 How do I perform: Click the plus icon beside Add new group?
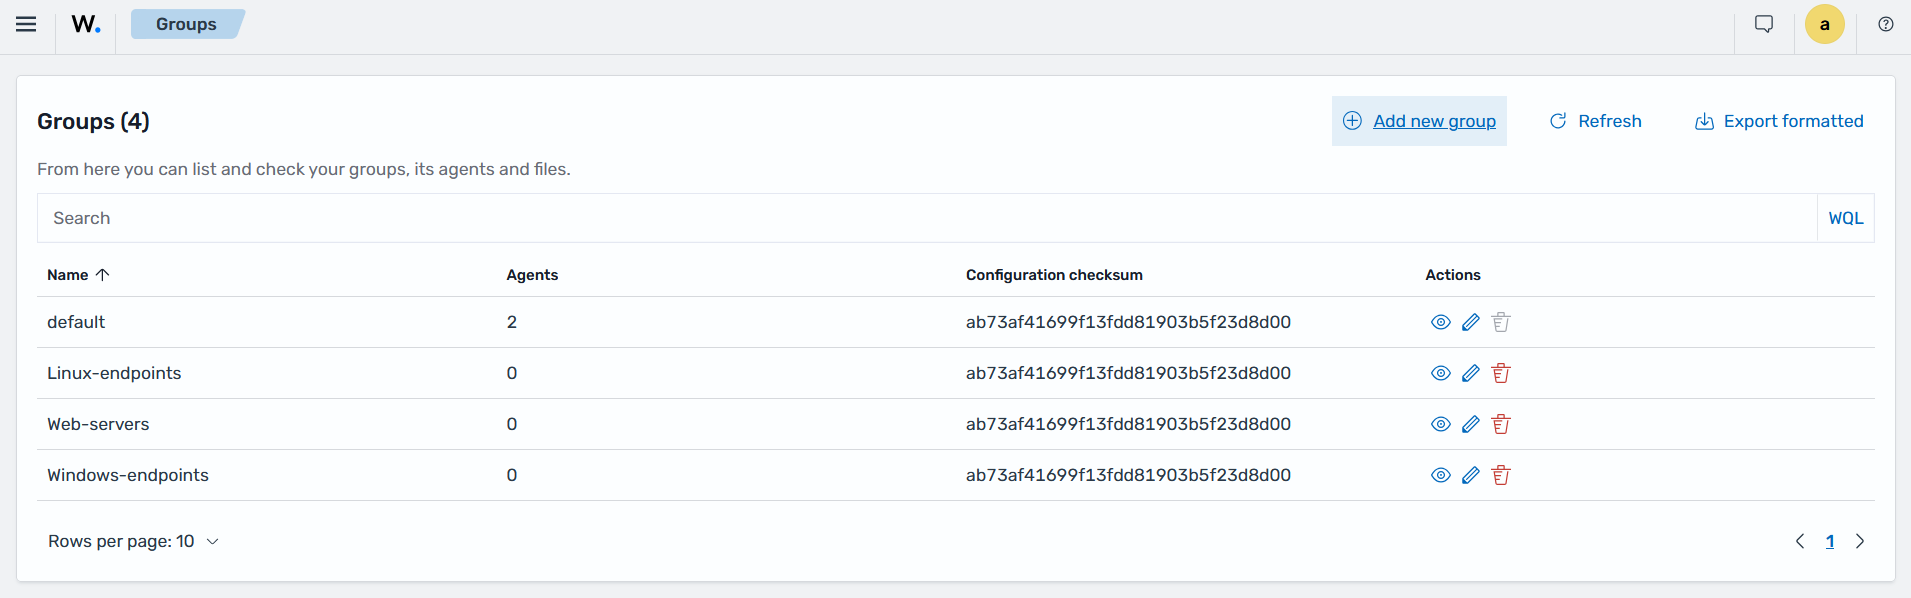[1352, 121]
